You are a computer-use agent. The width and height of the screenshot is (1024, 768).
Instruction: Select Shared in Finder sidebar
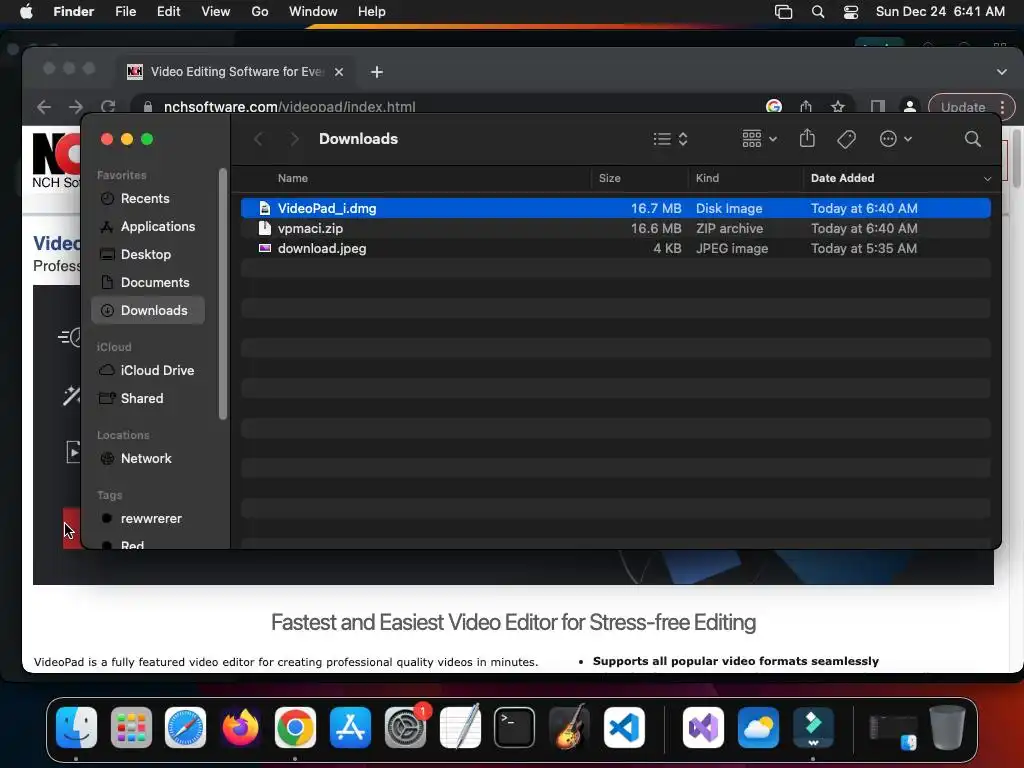click(x=148, y=398)
